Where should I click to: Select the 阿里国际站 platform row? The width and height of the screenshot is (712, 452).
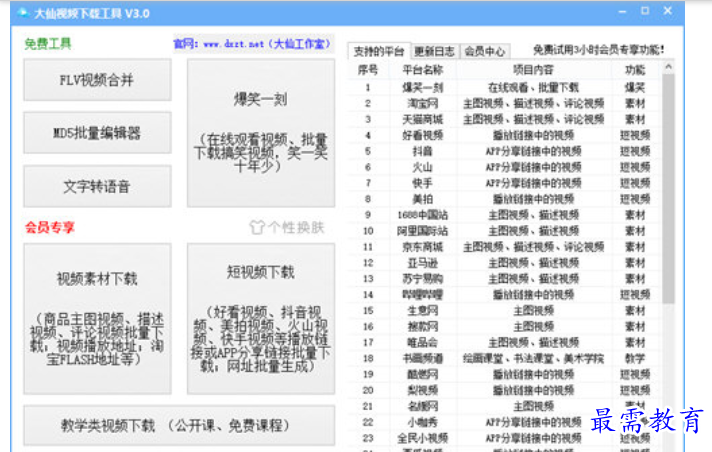click(504, 231)
